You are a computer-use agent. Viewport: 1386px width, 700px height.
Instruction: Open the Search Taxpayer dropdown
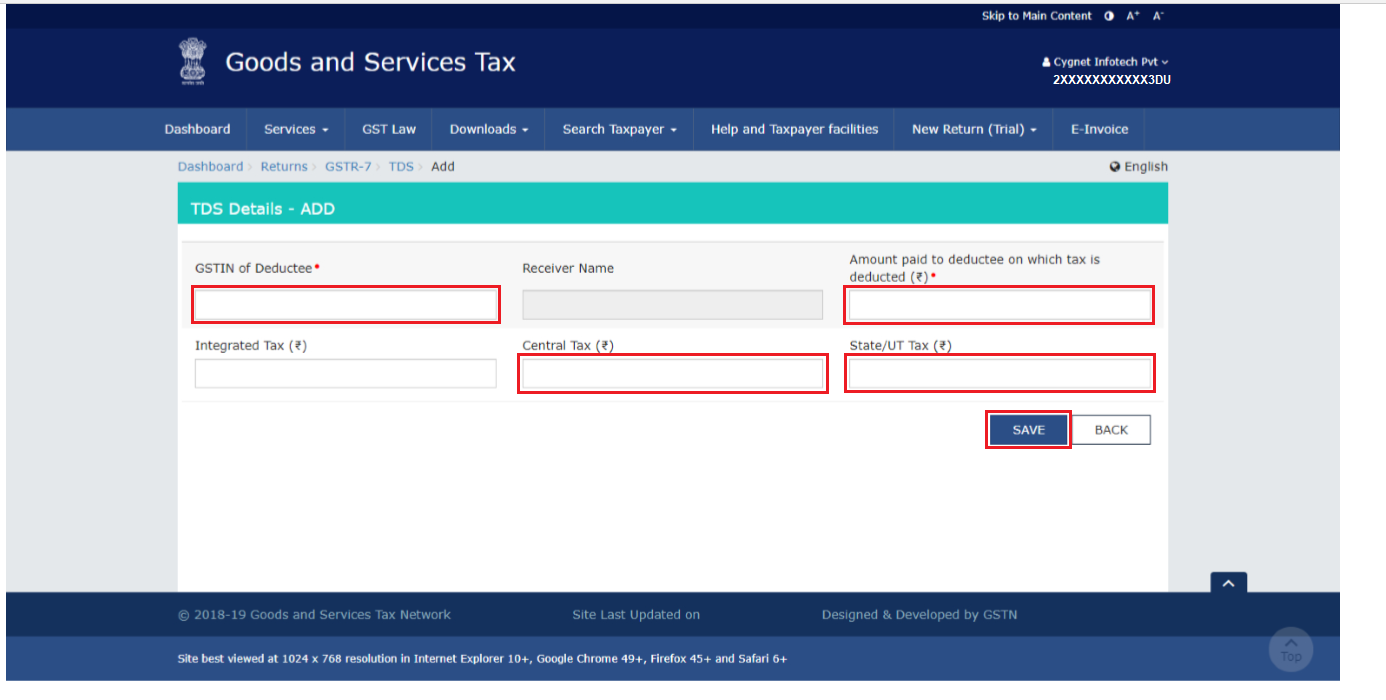(x=619, y=129)
